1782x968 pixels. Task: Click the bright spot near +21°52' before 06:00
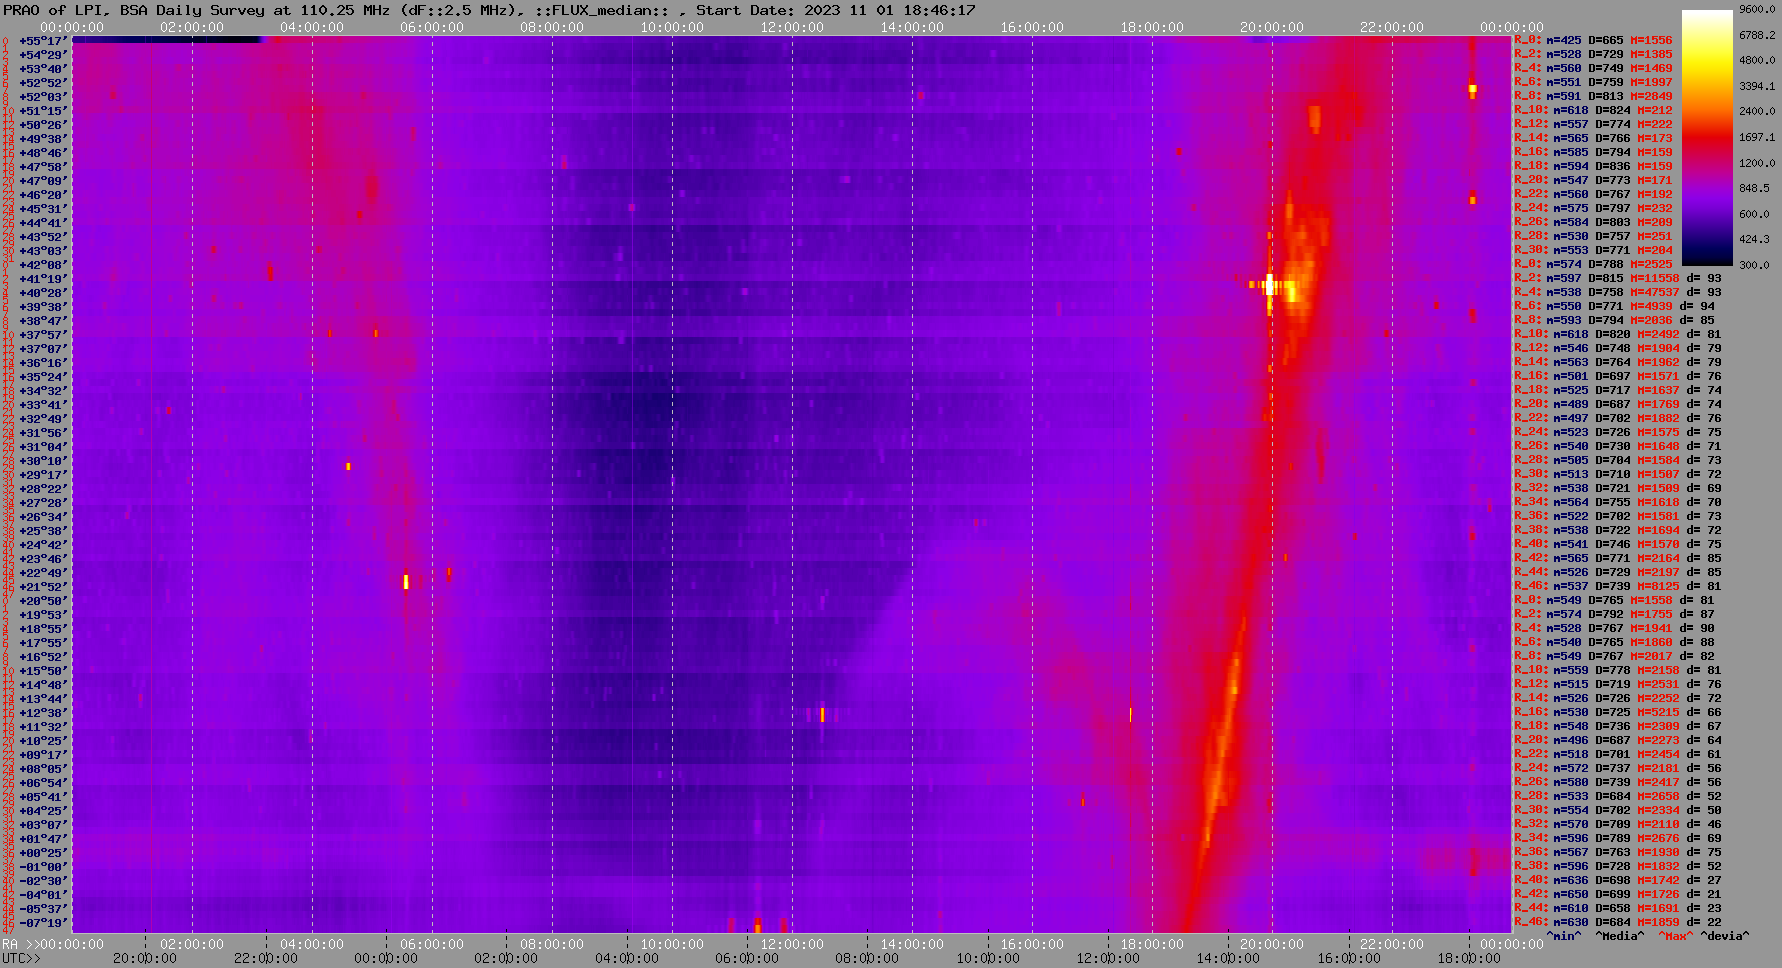click(406, 582)
